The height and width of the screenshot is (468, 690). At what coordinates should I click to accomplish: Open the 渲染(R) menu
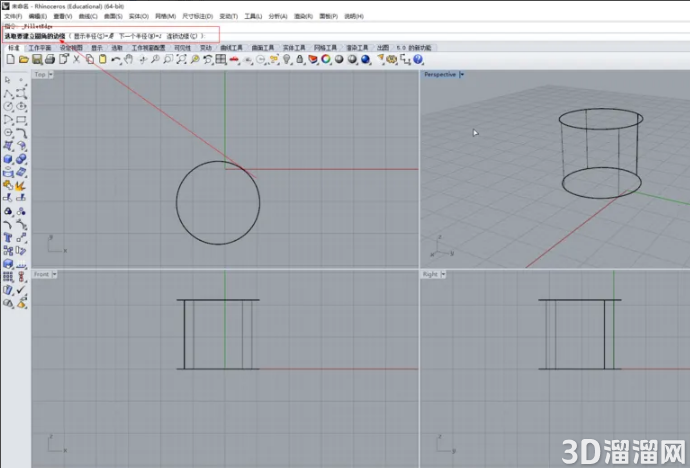(x=303, y=16)
